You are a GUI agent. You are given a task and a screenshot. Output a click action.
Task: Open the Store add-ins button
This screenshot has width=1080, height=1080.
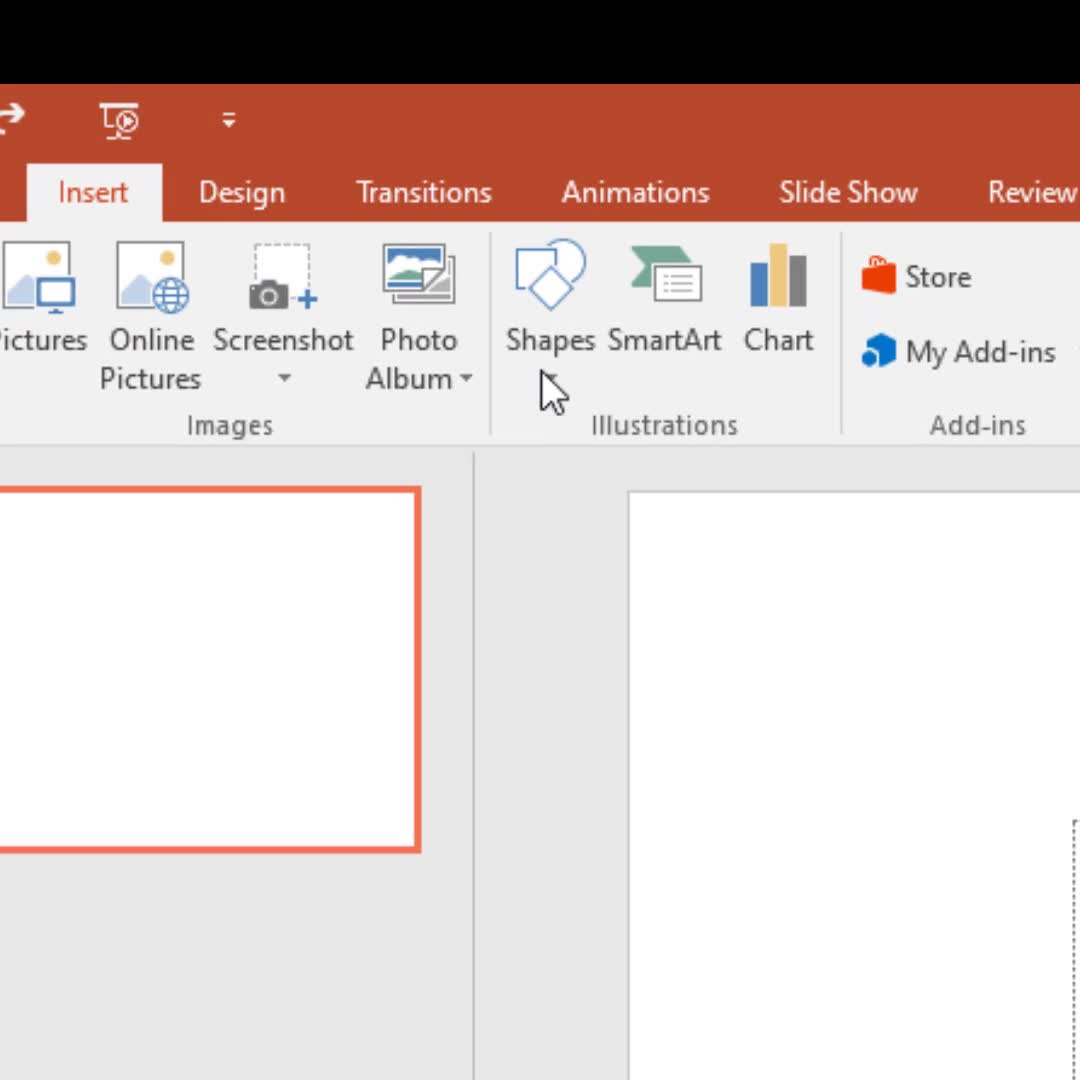917,277
